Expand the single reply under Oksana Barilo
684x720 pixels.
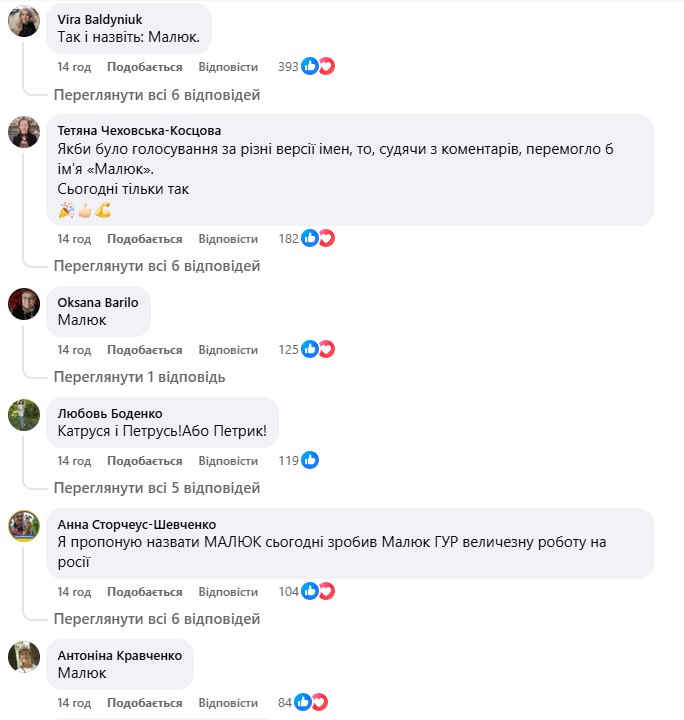139,377
